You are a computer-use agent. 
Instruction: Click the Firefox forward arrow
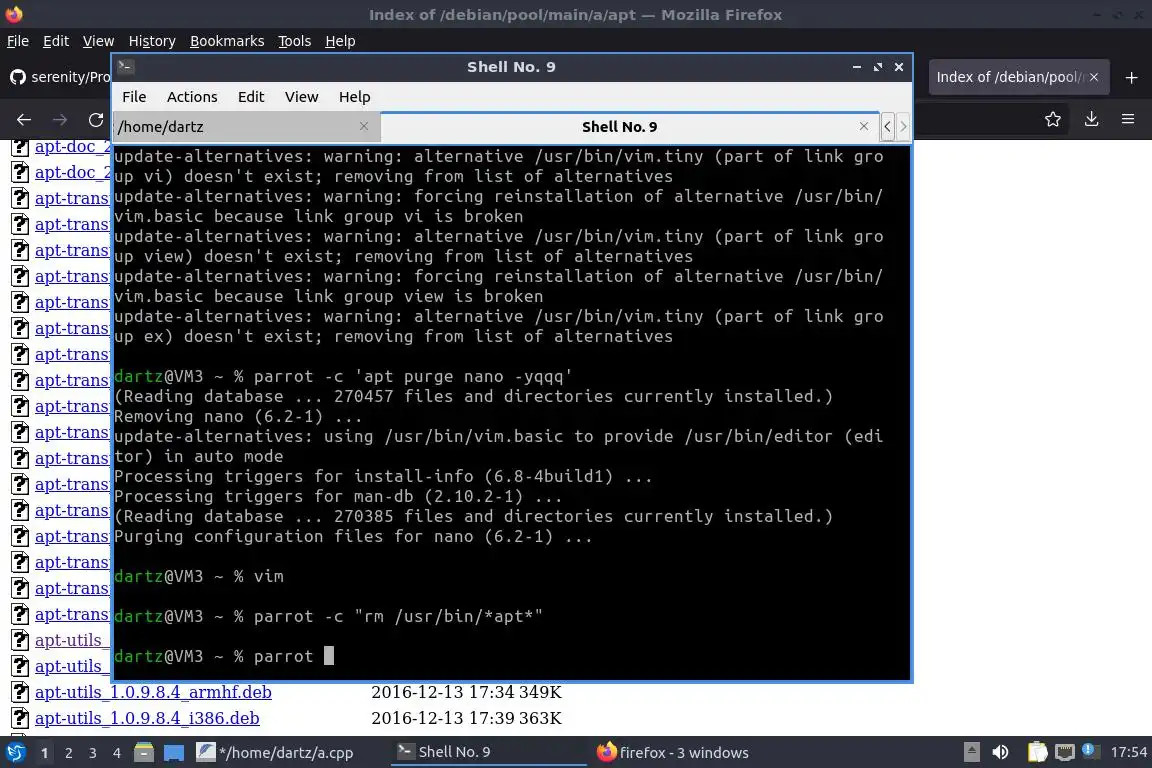(x=60, y=120)
